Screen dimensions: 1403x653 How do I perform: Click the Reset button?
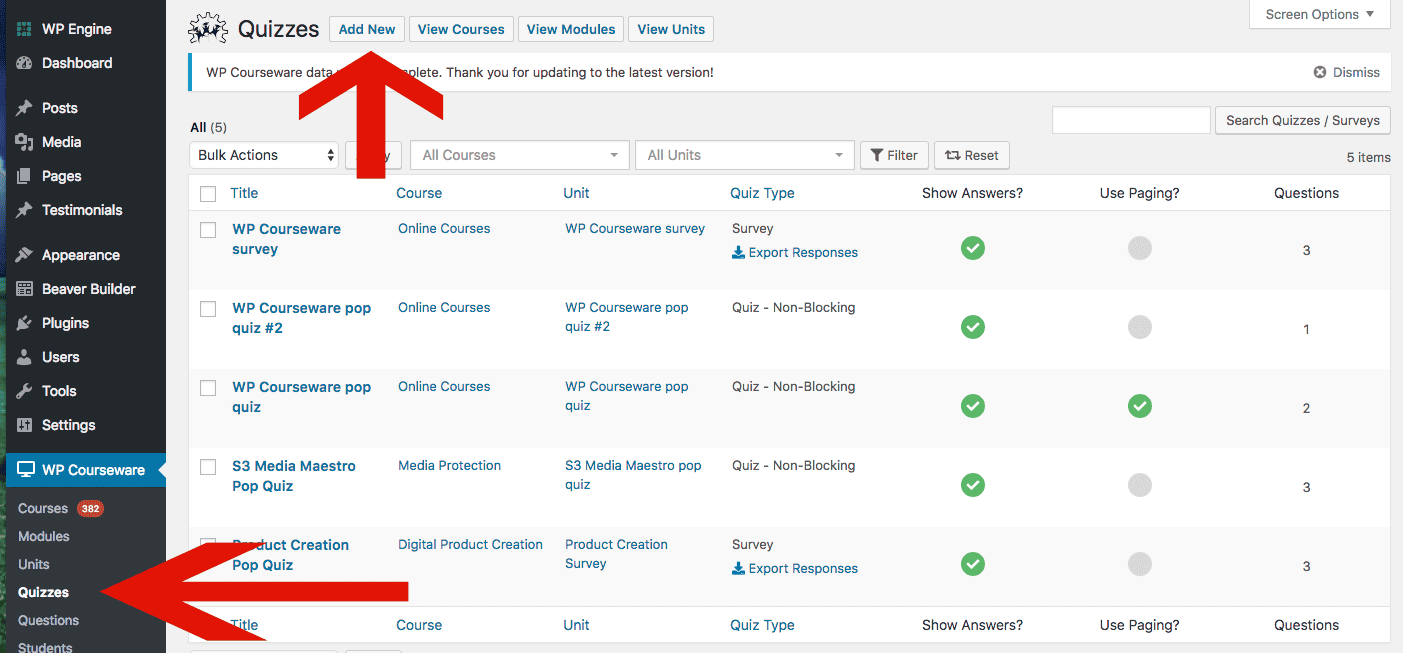tap(971, 155)
